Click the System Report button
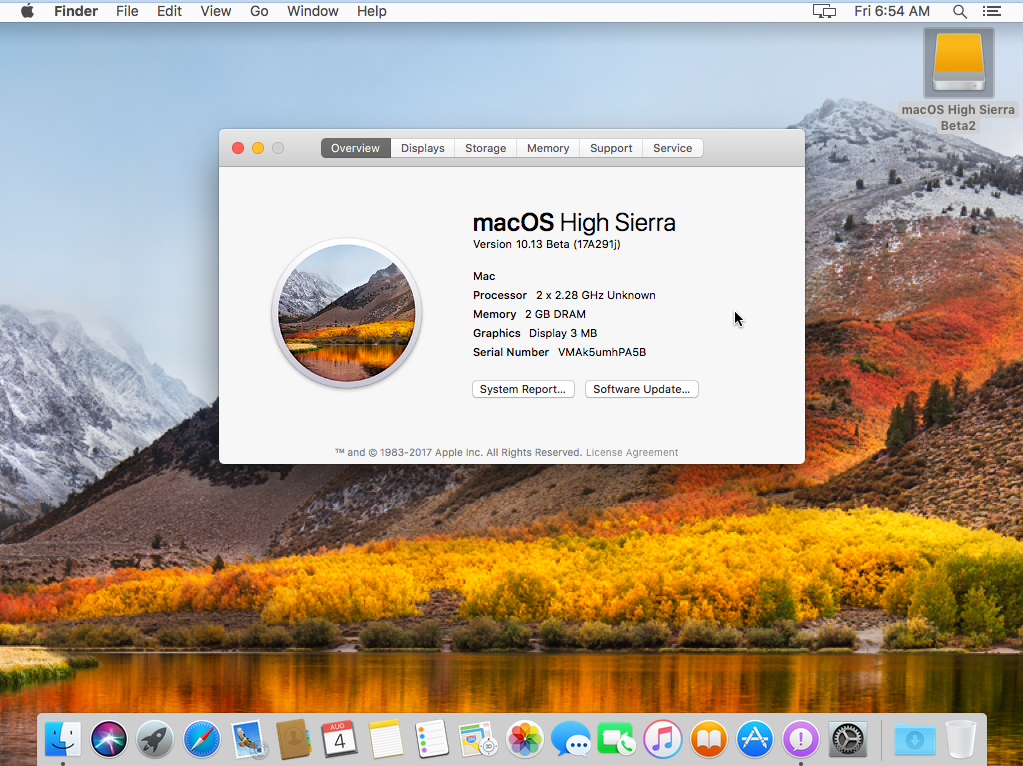 tap(523, 389)
